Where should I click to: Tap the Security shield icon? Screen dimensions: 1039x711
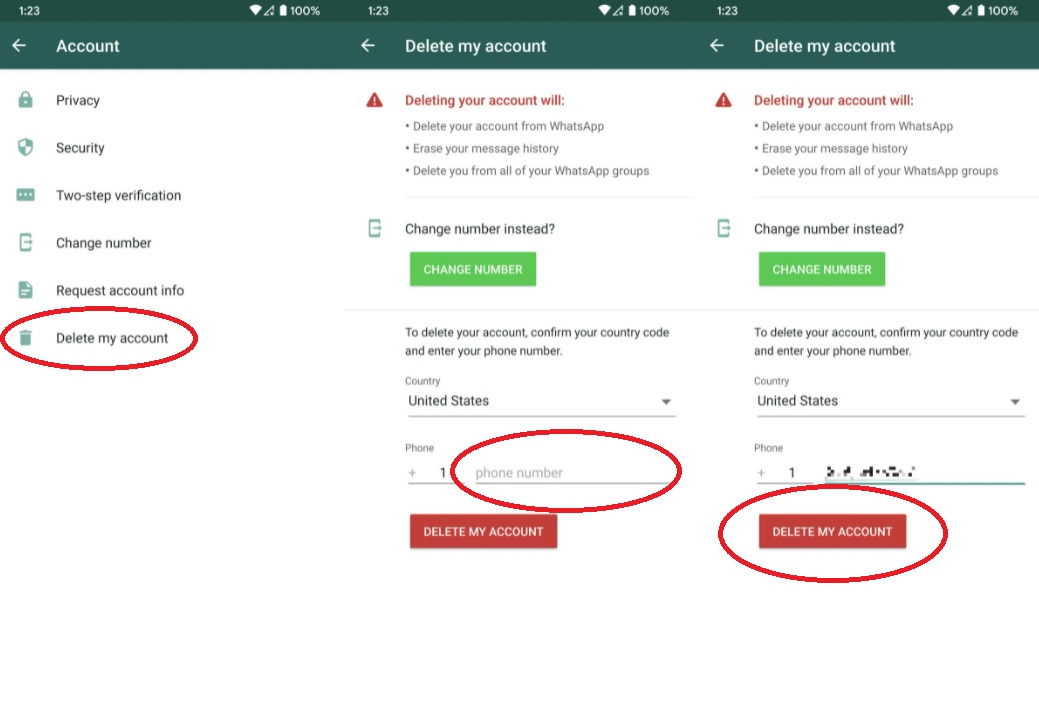[25, 147]
